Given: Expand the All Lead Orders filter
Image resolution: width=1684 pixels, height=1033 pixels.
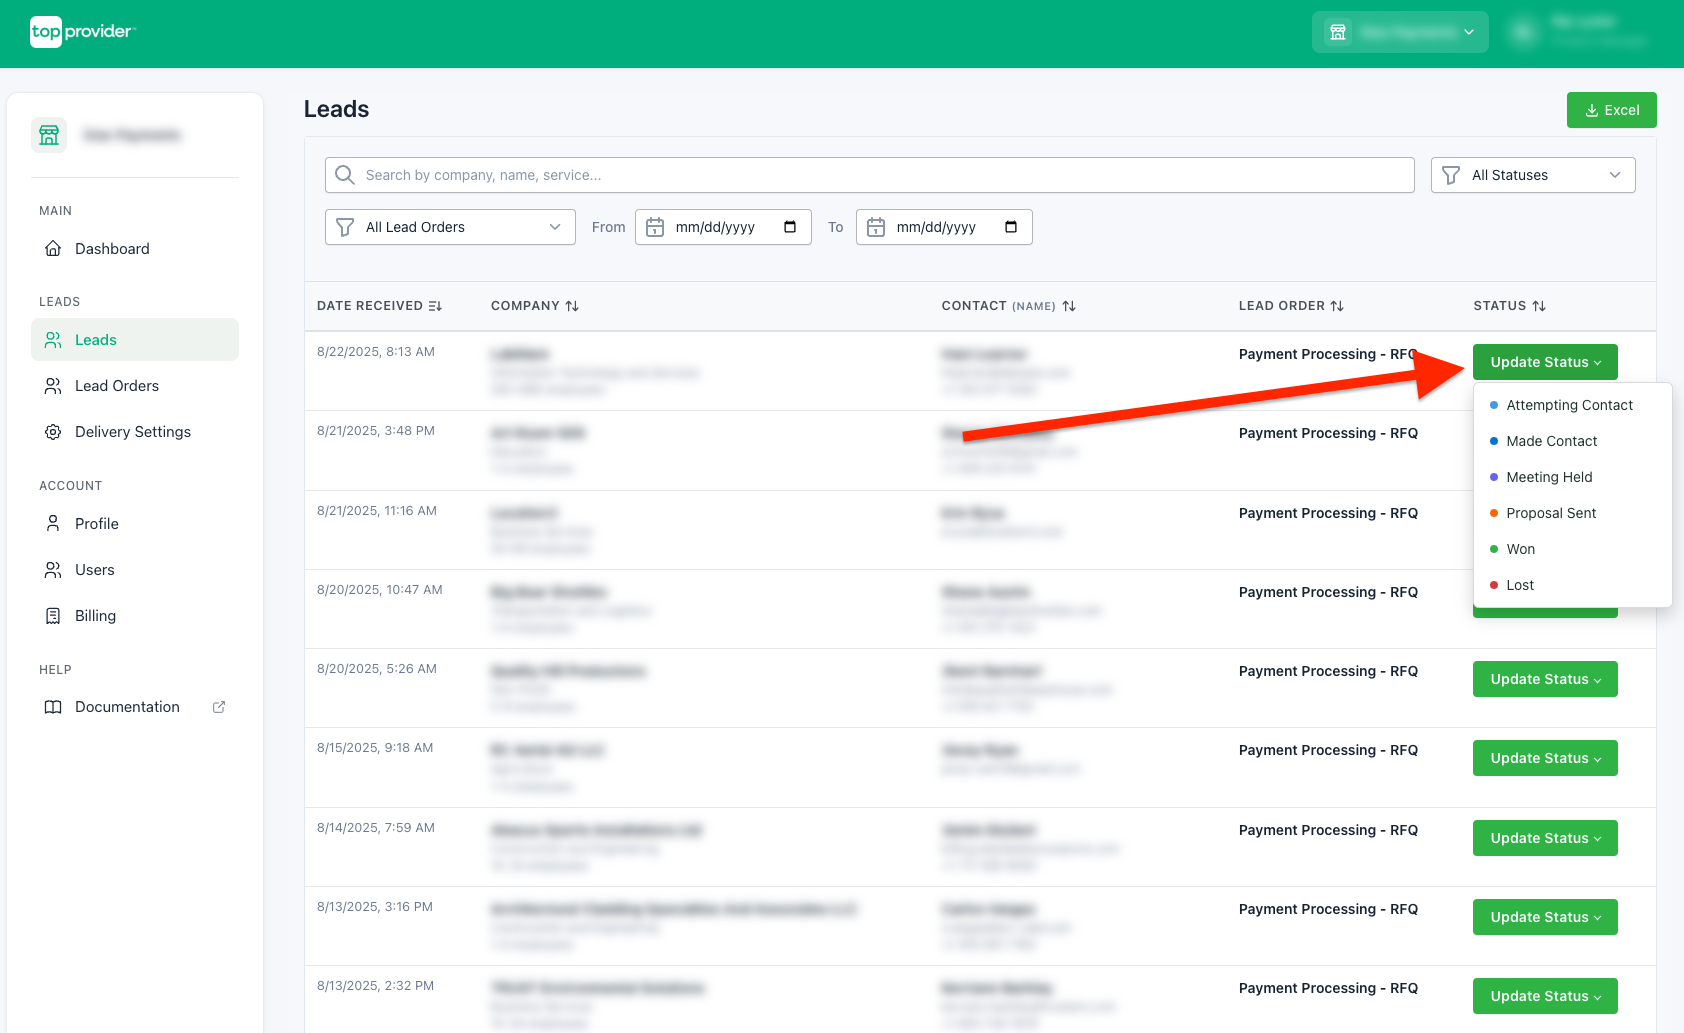Looking at the screenshot, I should [449, 227].
